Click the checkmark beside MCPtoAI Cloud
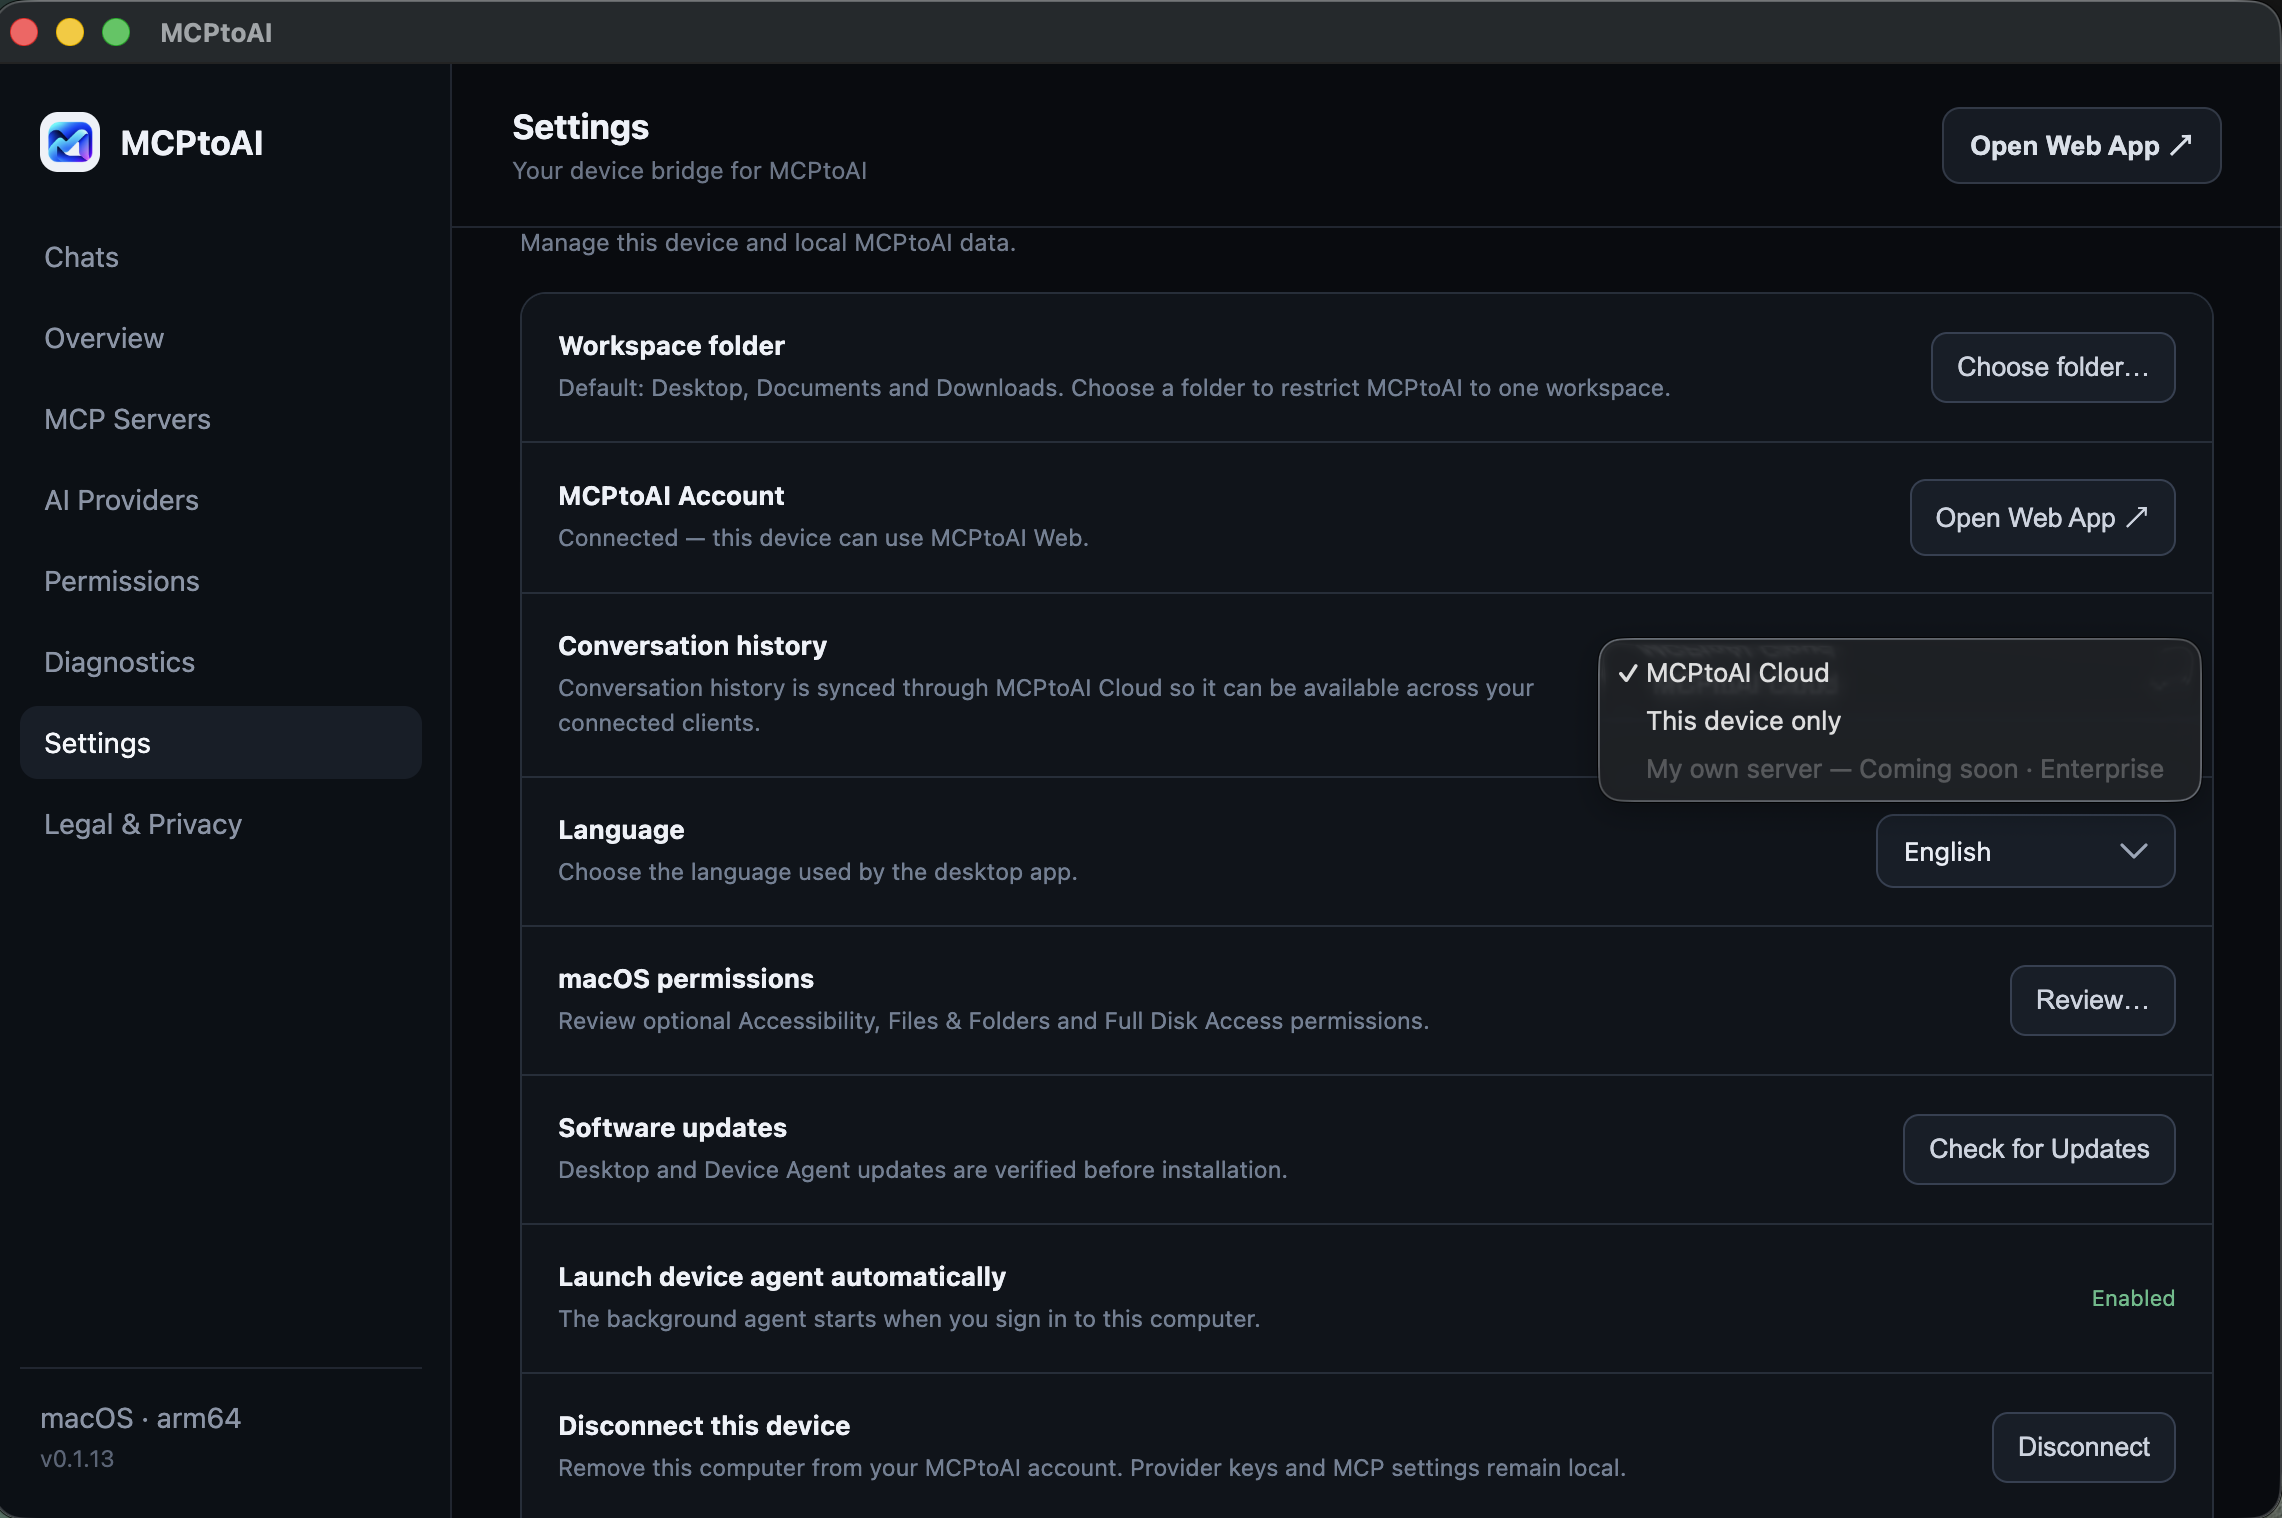The height and width of the screenshot is (1518, 2282). pyautogui.click(x=1628, y=673)
